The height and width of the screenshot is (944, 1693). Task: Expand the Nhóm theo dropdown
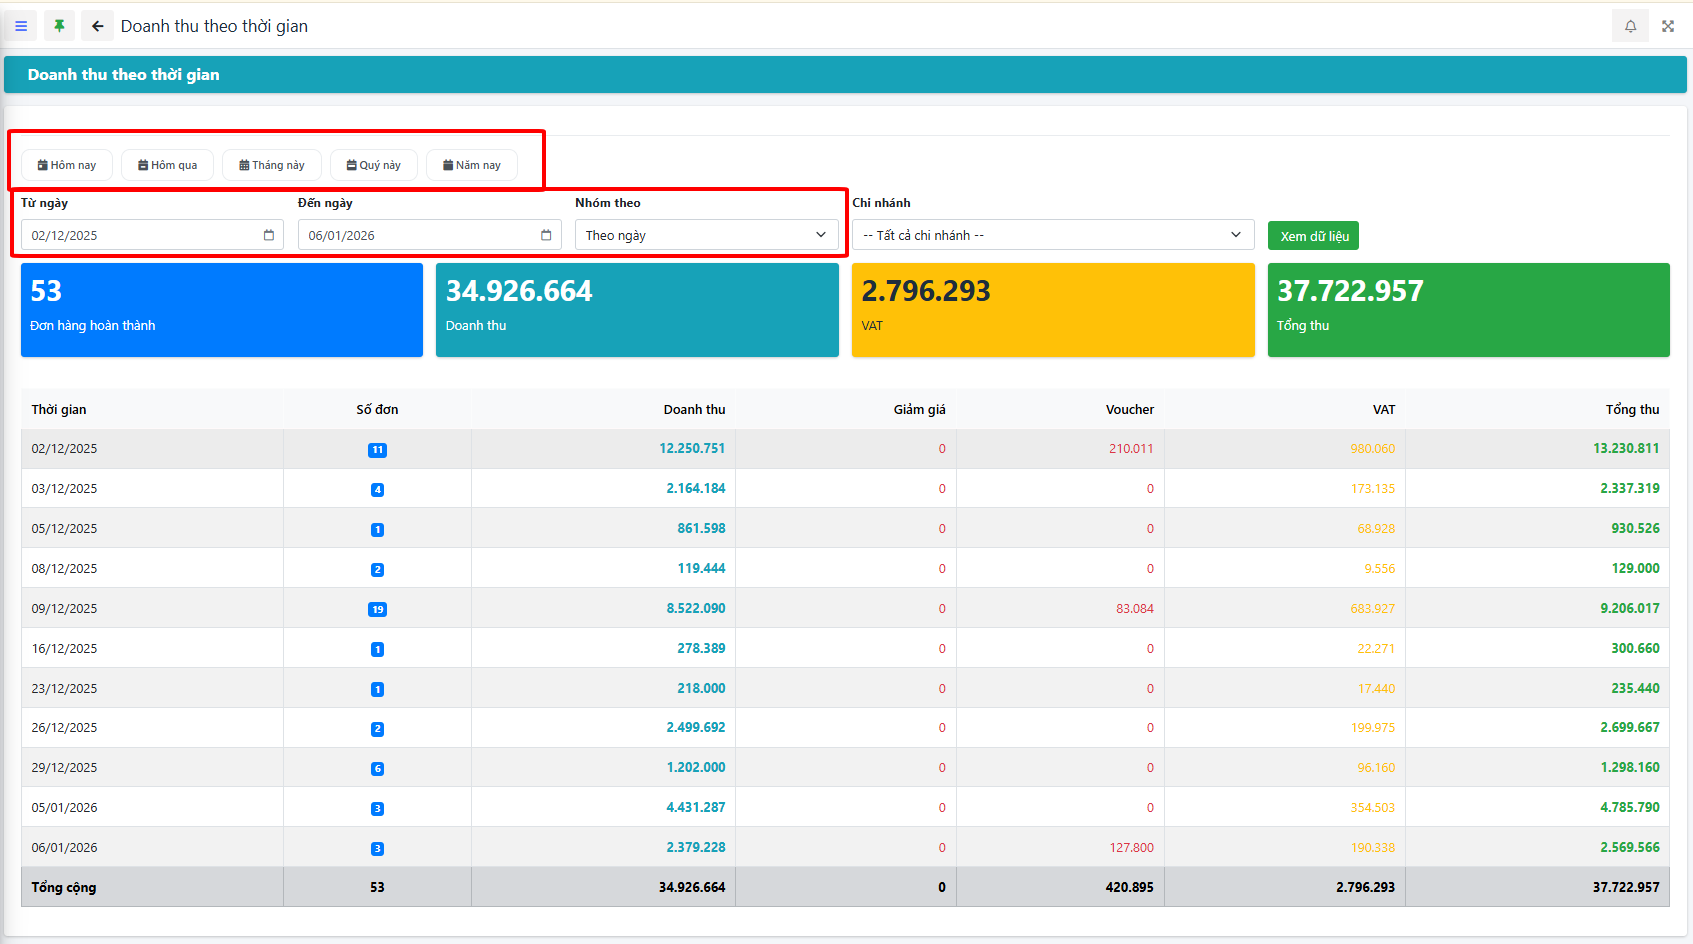click(706, 235)
